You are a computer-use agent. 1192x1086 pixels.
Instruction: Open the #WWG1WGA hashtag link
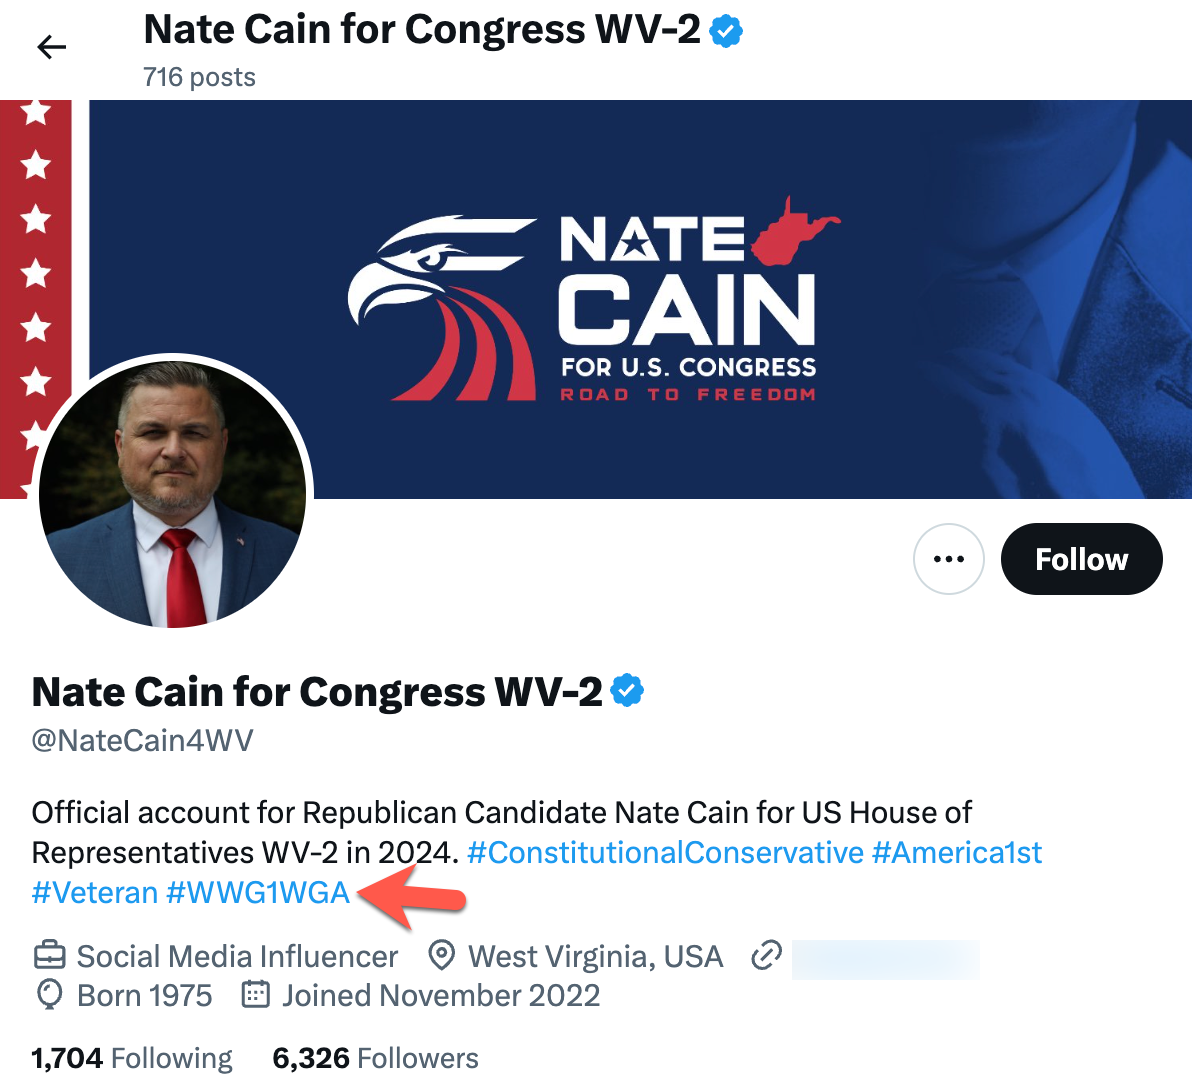258,892
